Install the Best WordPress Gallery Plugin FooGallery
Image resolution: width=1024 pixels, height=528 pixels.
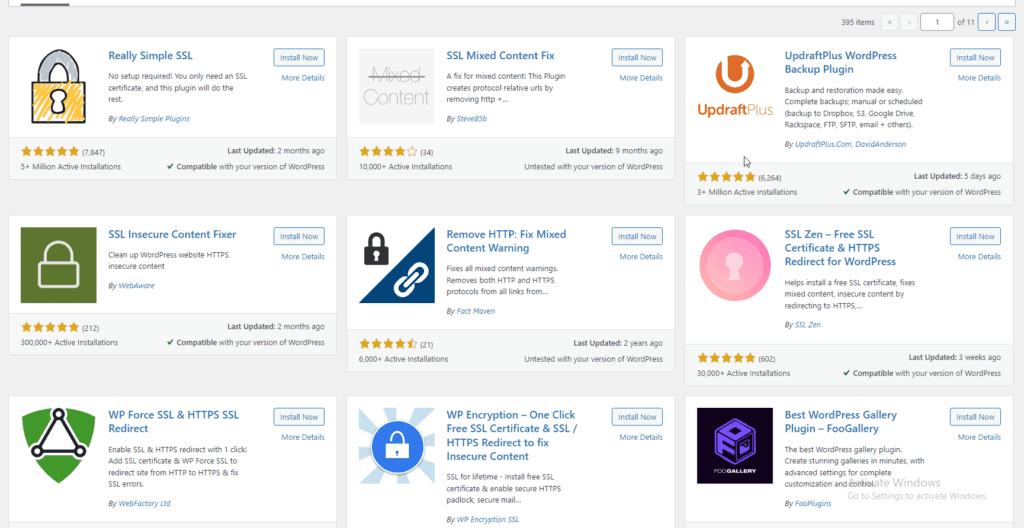976,417
